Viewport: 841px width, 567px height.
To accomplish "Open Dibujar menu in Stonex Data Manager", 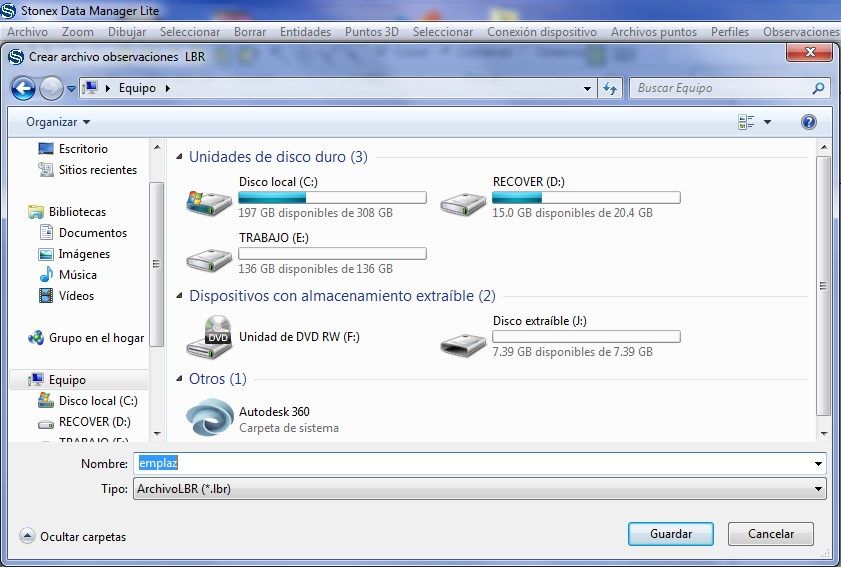I will tap(127, 32).
